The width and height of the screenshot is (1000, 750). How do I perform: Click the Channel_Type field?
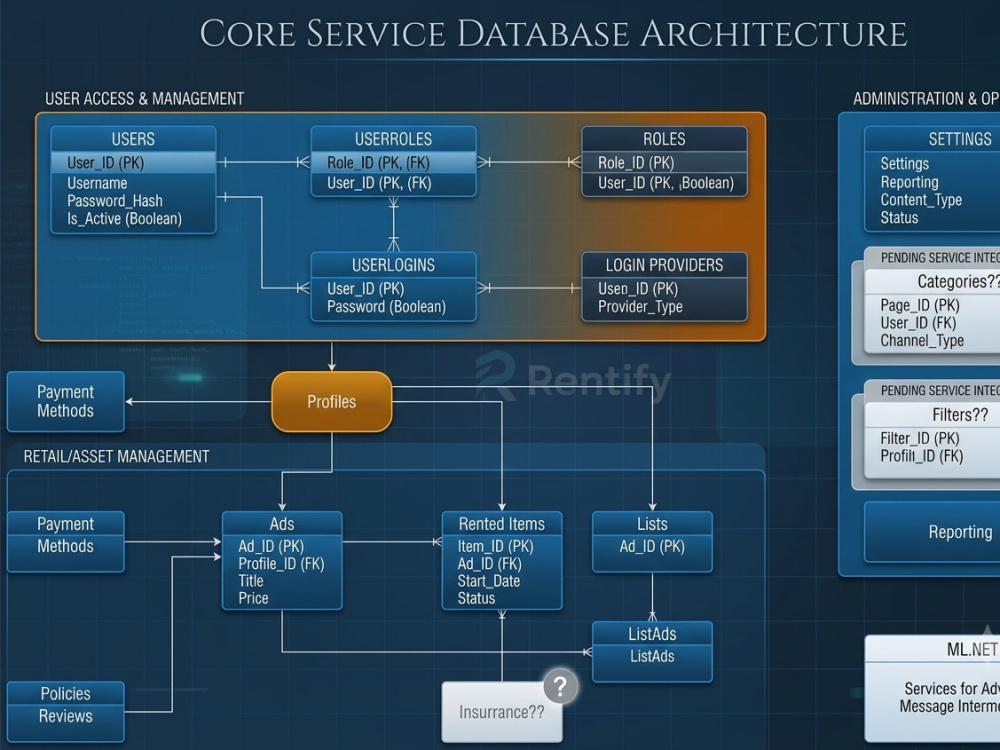[922, 341]
